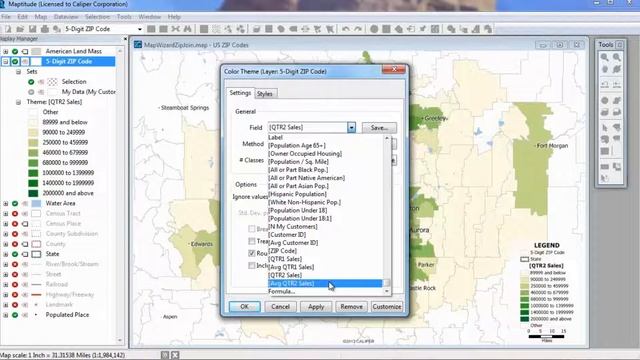Image resolution: width=640 pixels, height=360 pixels.
Task: Switch to the Settings tab
Action: pos(240,93)
